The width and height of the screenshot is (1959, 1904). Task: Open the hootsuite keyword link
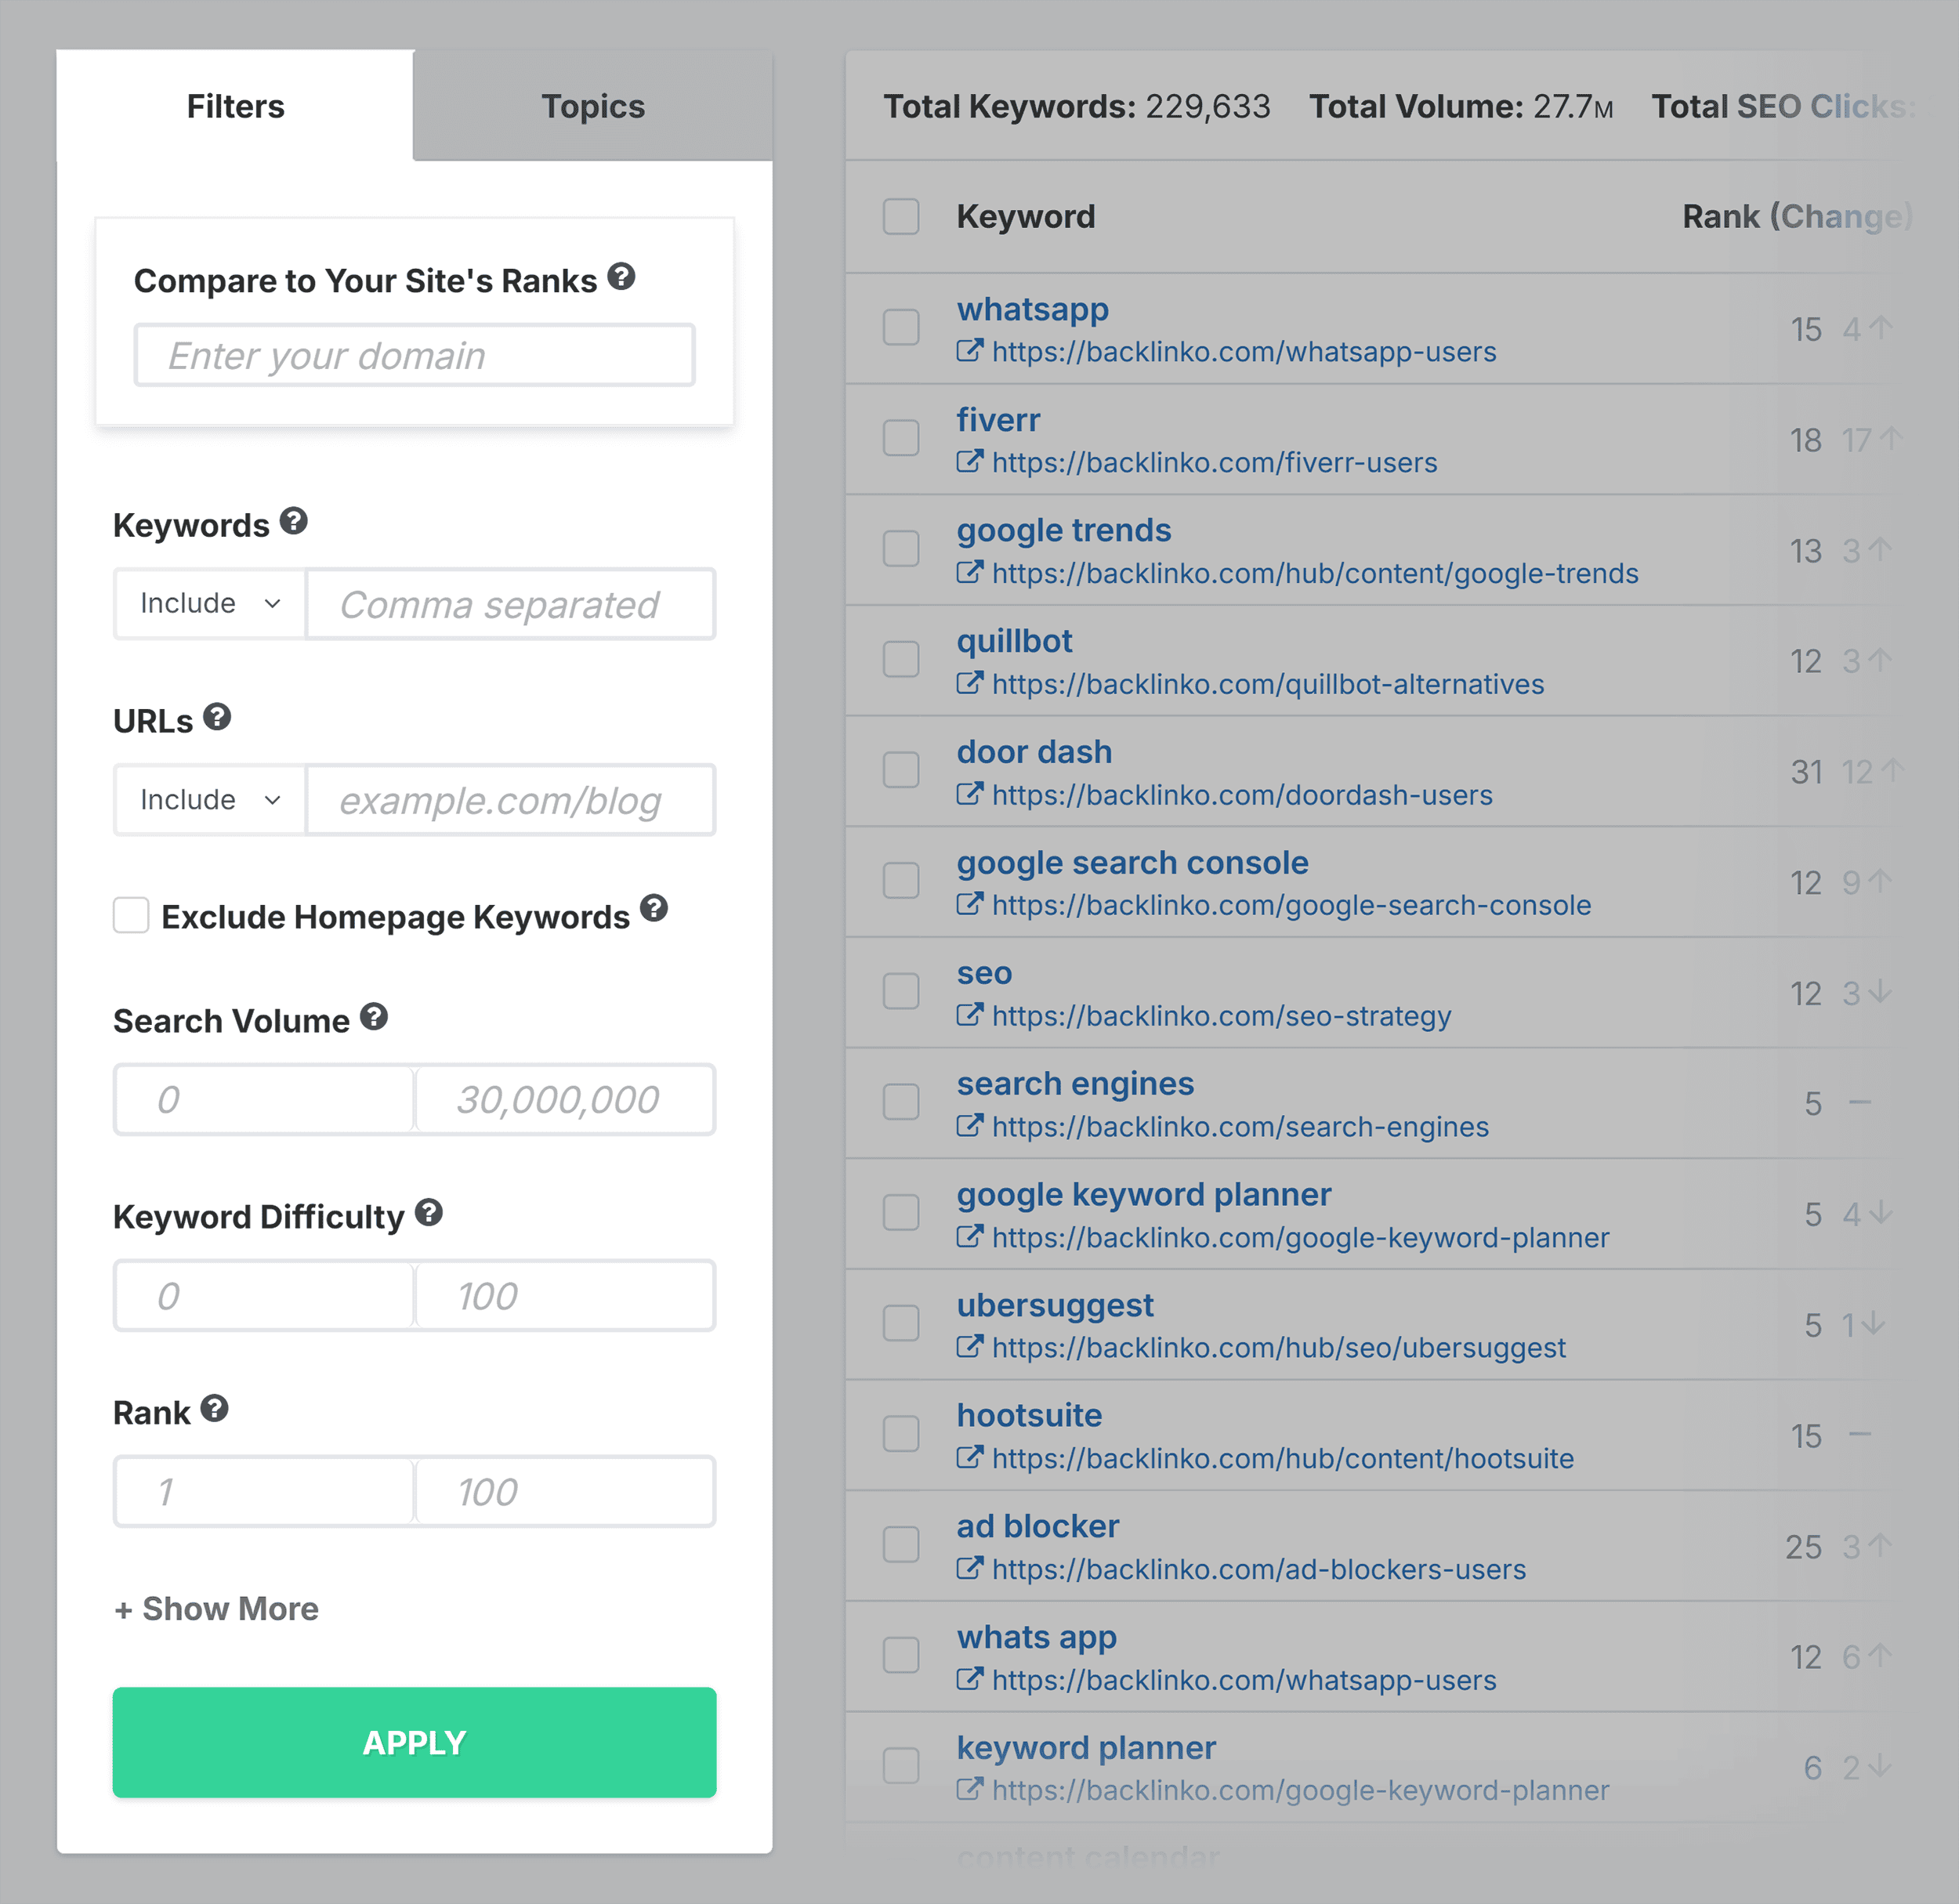tap(1029, 1415)
